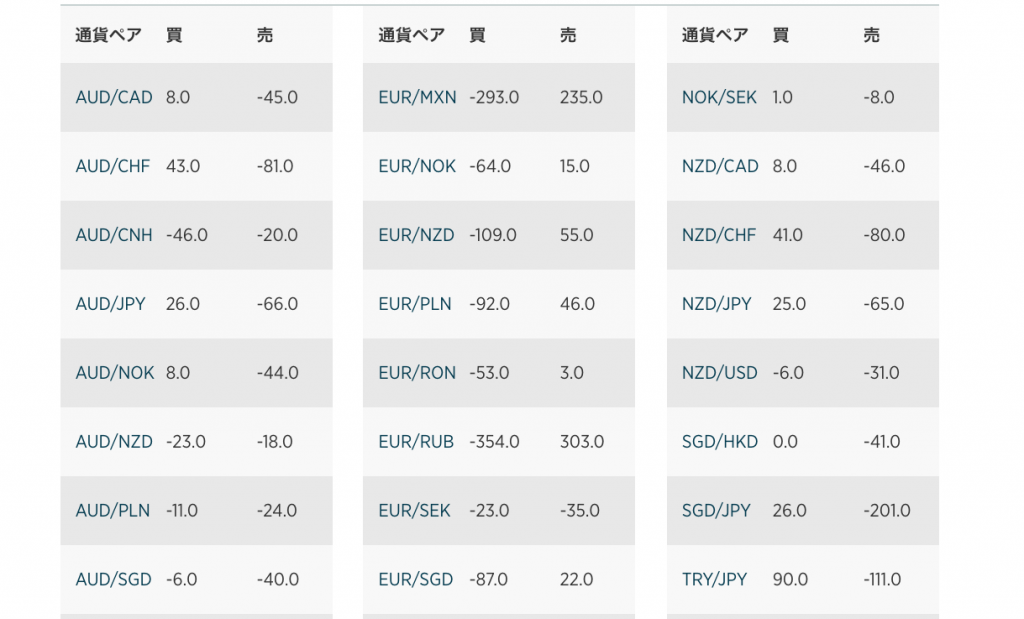Viewport: 1024px width, 619px height.
Task: Click the AUD/NZD pair link
Action: tap(114, 442)
